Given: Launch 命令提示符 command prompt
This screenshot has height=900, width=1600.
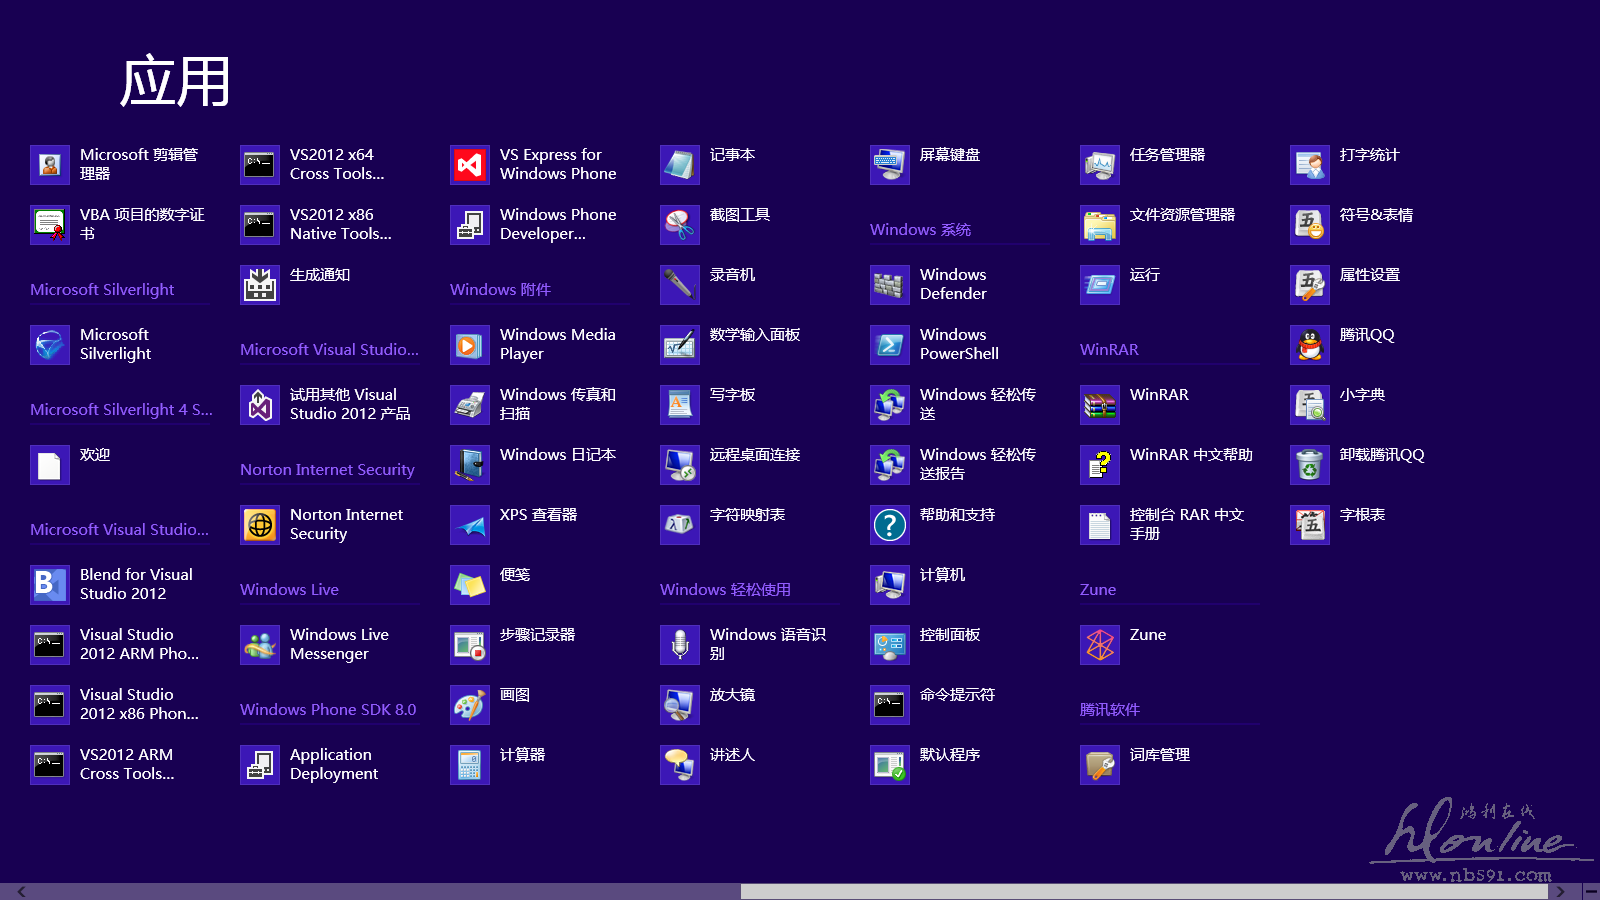Looking at the screenshot, I should point(890,705).
